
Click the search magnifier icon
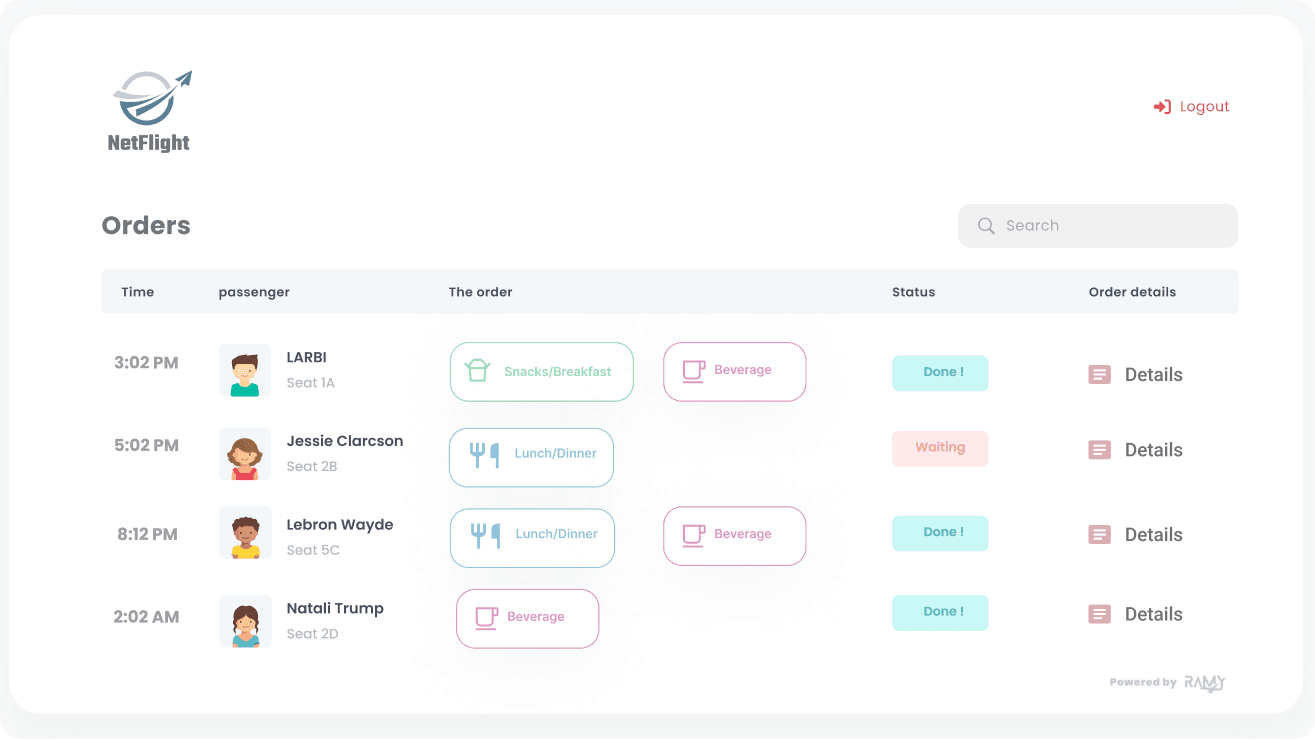[986, 226]
